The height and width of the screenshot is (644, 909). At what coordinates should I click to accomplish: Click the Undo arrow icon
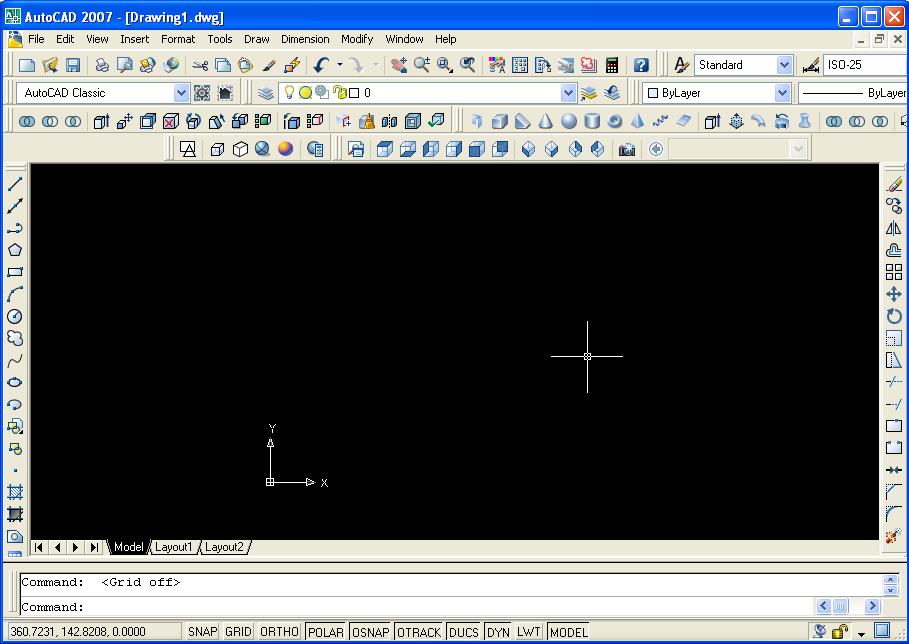point(321,65)
